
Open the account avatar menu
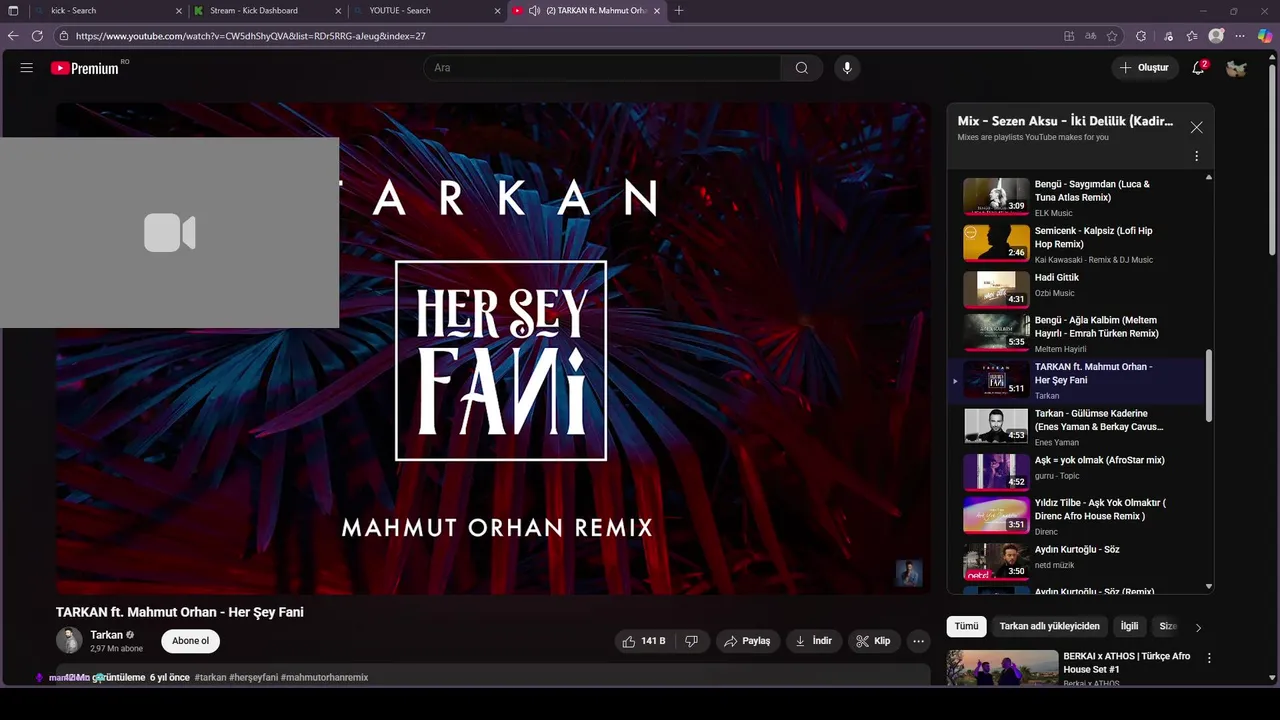pos(1236,68)
